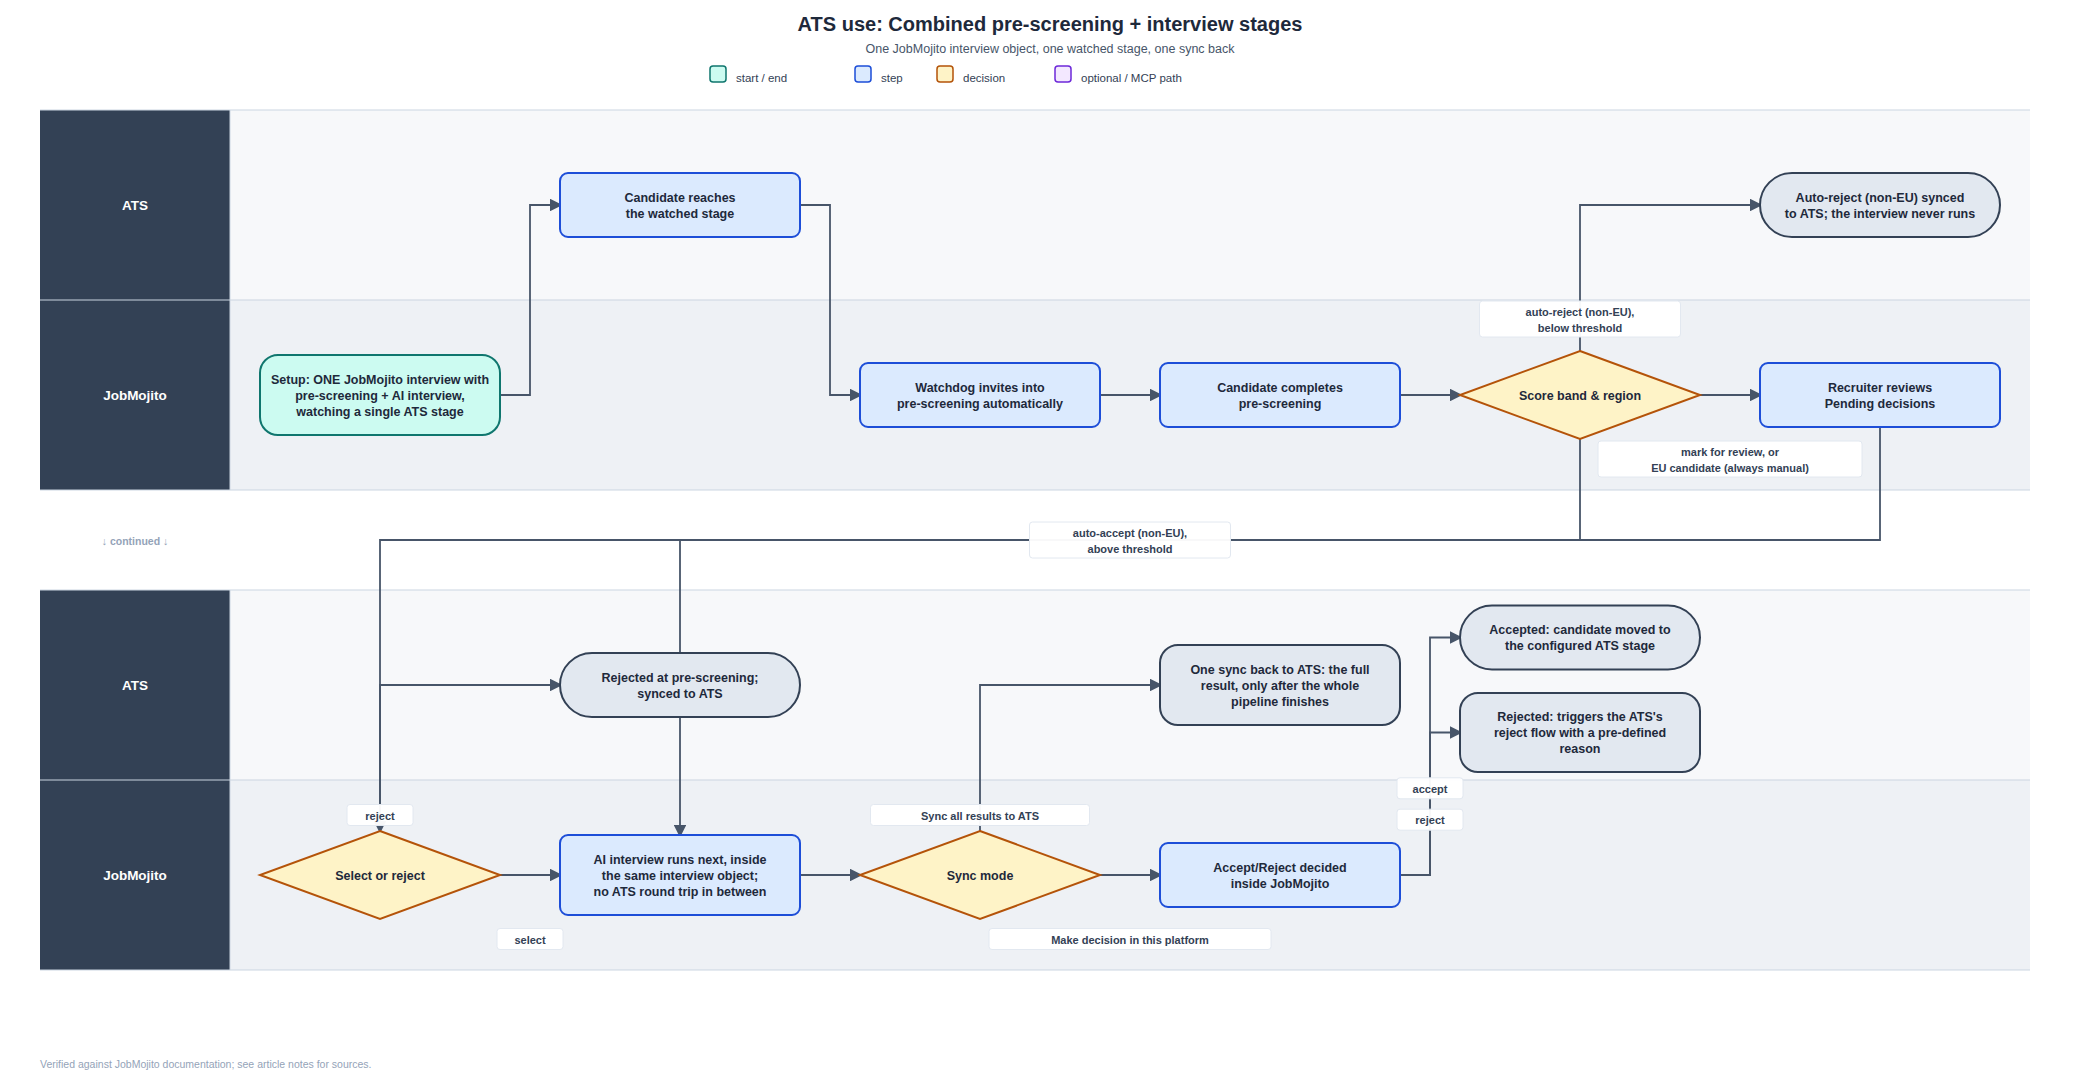Screen dimensions: 2100x1080
Task: Click the Sync mode decision diamond
Action: [980, 875]
